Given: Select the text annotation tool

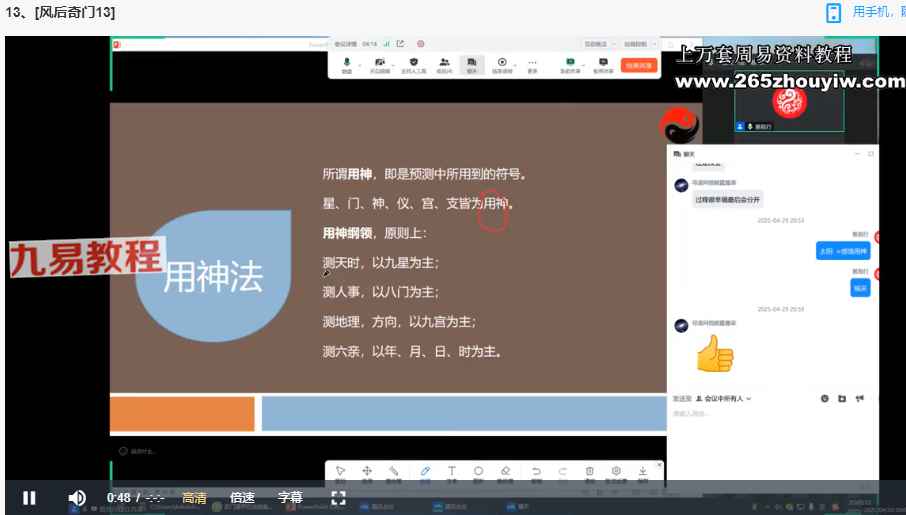Looking at the screenshot, I should click(451, 472).
